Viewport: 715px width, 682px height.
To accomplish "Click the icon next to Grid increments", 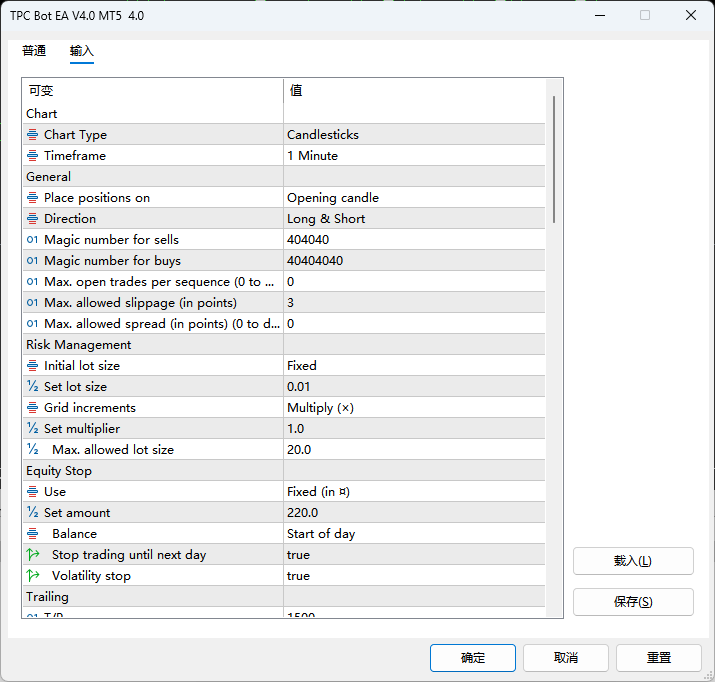I will 32,408.
